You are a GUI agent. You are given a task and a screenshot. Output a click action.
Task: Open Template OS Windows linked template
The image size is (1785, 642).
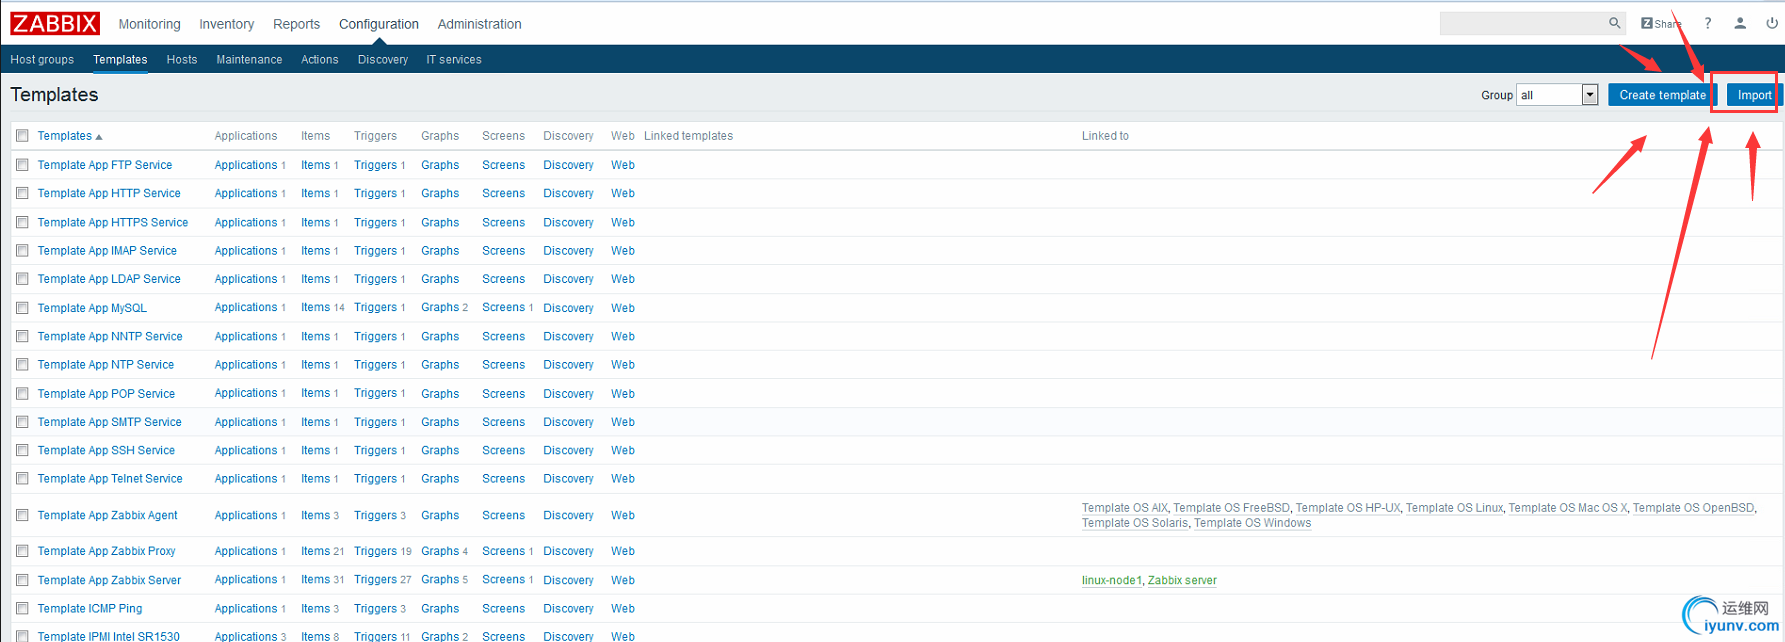pos(1252,523)
